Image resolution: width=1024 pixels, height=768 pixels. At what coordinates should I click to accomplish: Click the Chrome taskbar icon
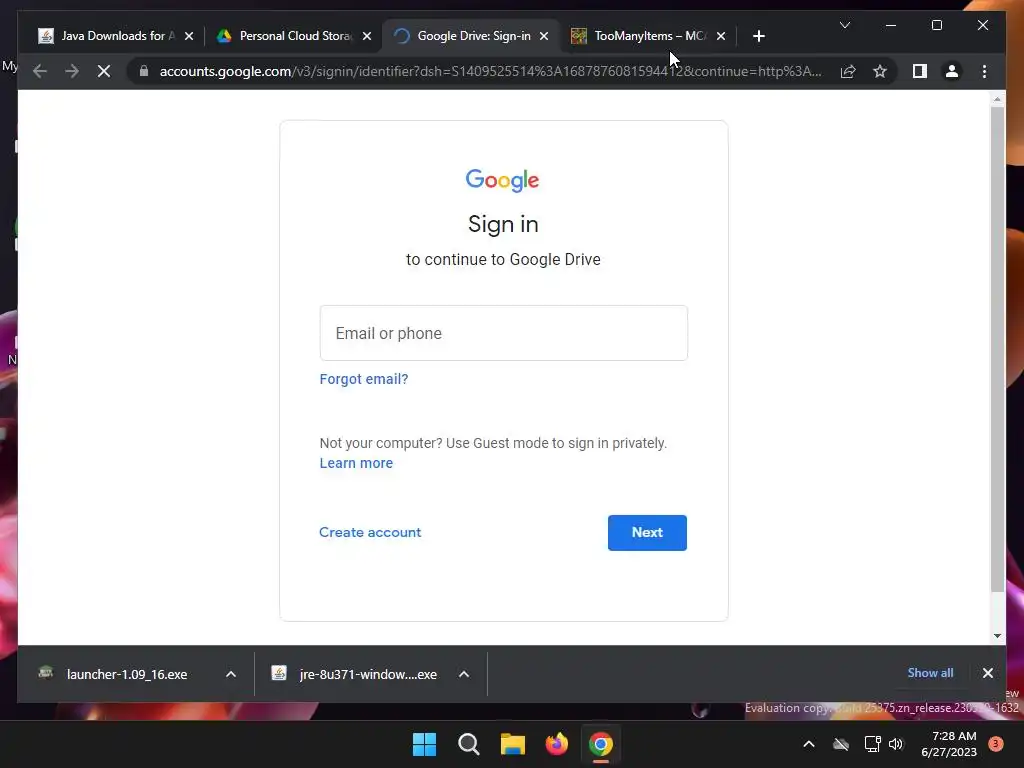coord(601,744)
